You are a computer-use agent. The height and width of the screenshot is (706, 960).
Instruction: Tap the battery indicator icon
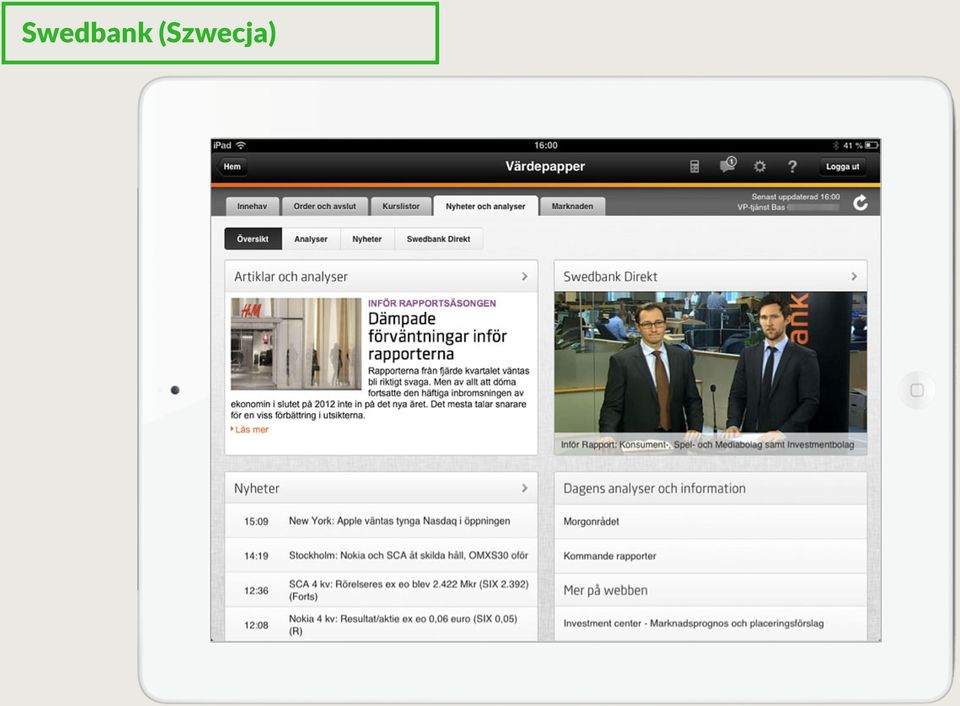point(872,145)
